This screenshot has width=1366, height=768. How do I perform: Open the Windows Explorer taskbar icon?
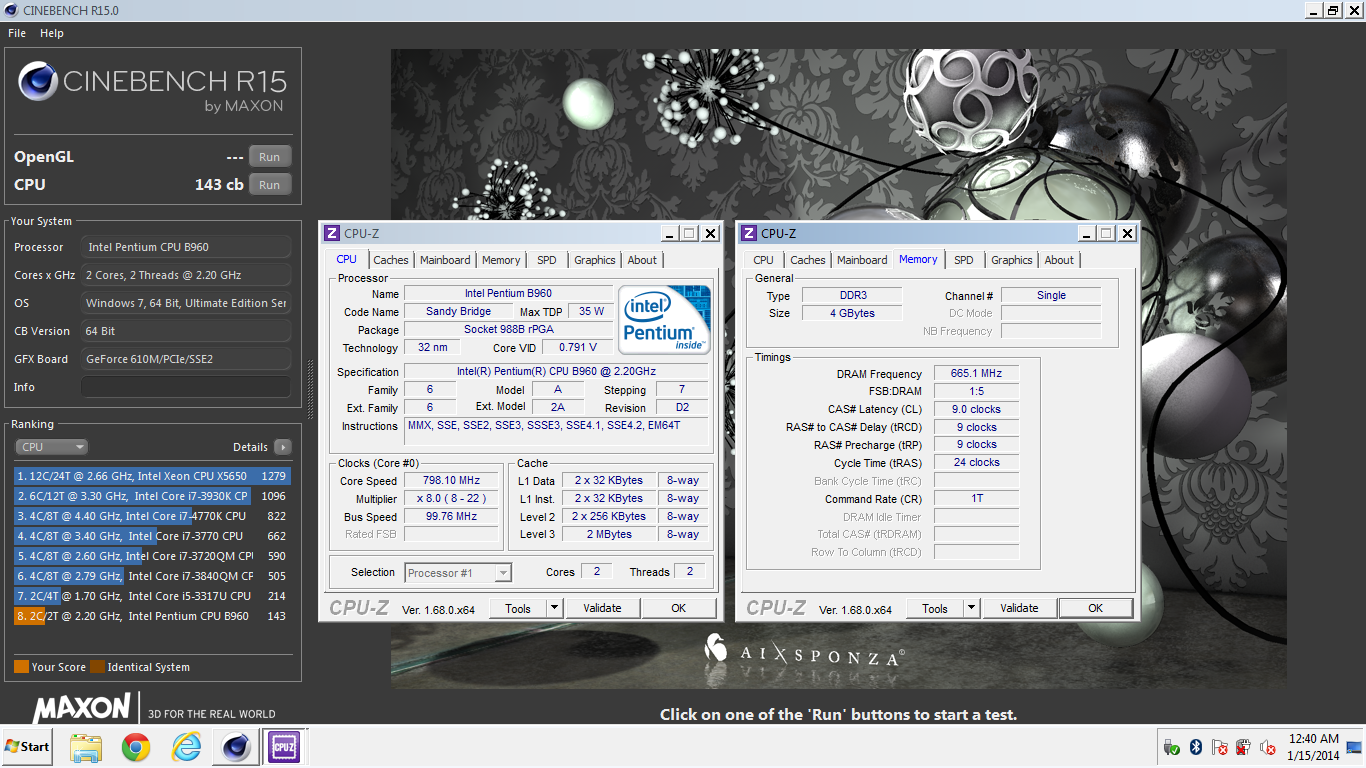pyautogui.click(x=86, y=746)
